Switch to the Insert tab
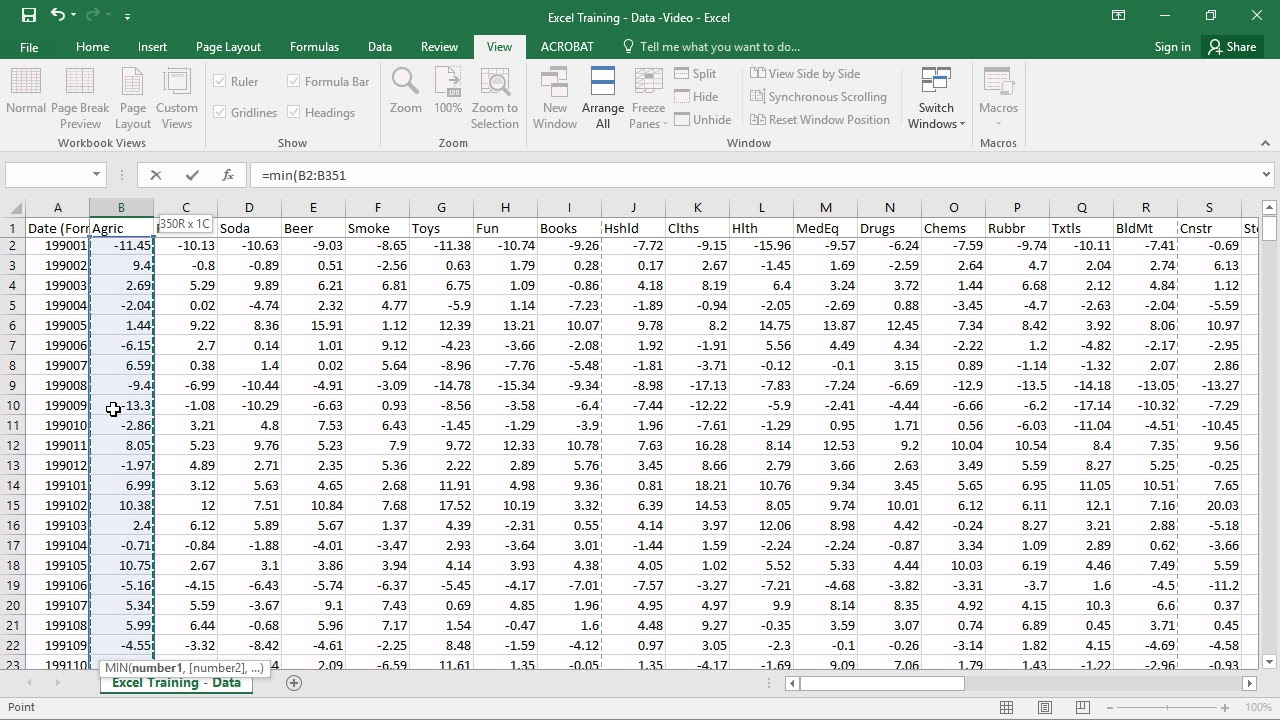This screenshot has height=720, width=1280. pos(152,47)
